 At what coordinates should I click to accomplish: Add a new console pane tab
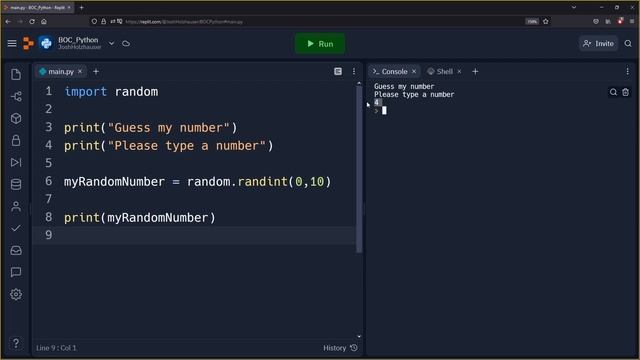tap(475, 71)
